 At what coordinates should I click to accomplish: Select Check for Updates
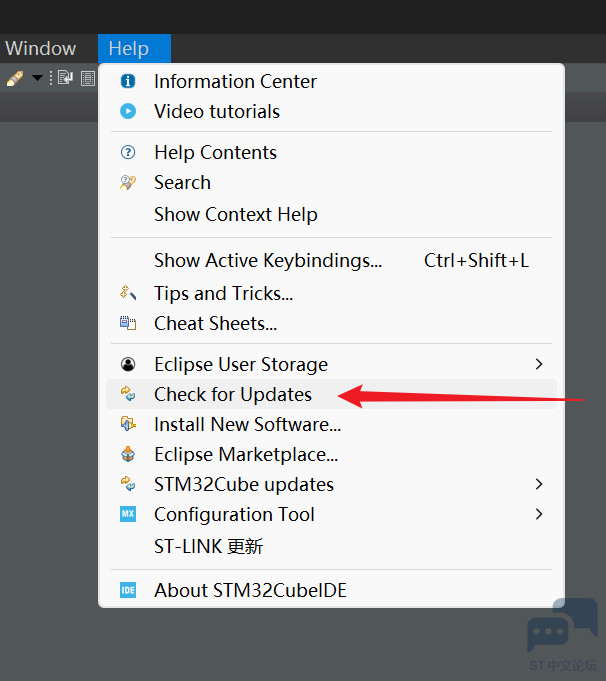coord(331,394)
